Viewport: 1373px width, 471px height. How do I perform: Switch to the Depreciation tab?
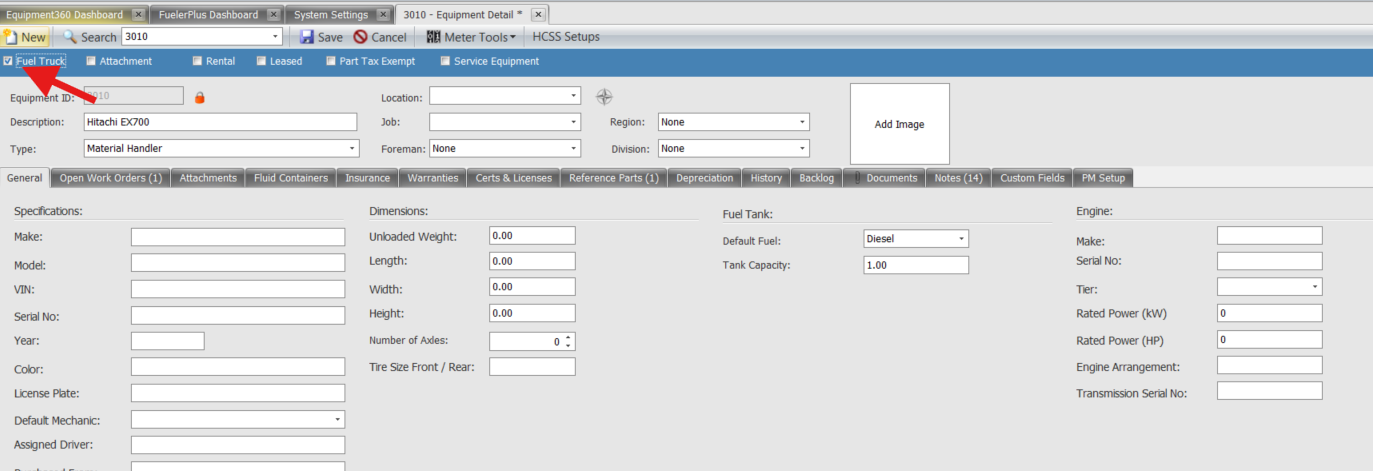705,178
